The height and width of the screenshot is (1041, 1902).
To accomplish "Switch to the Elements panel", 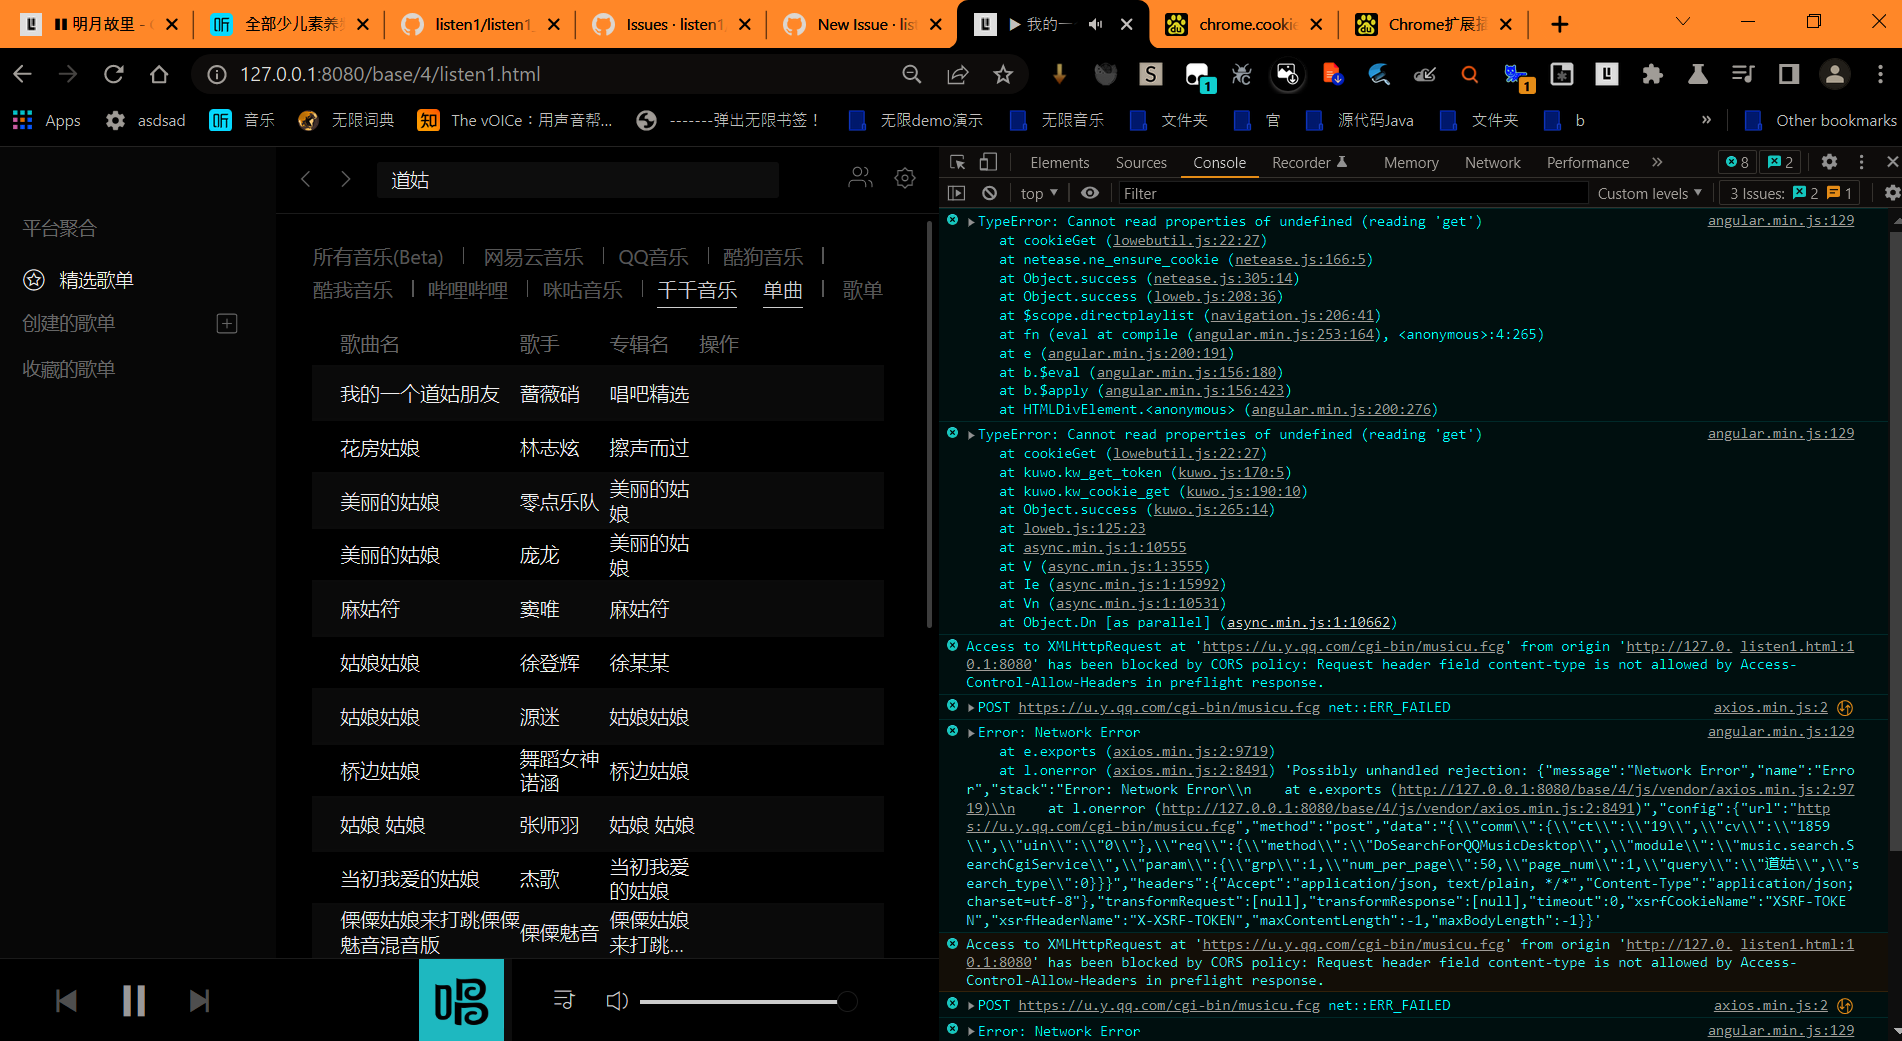I will click(1059, 162).
